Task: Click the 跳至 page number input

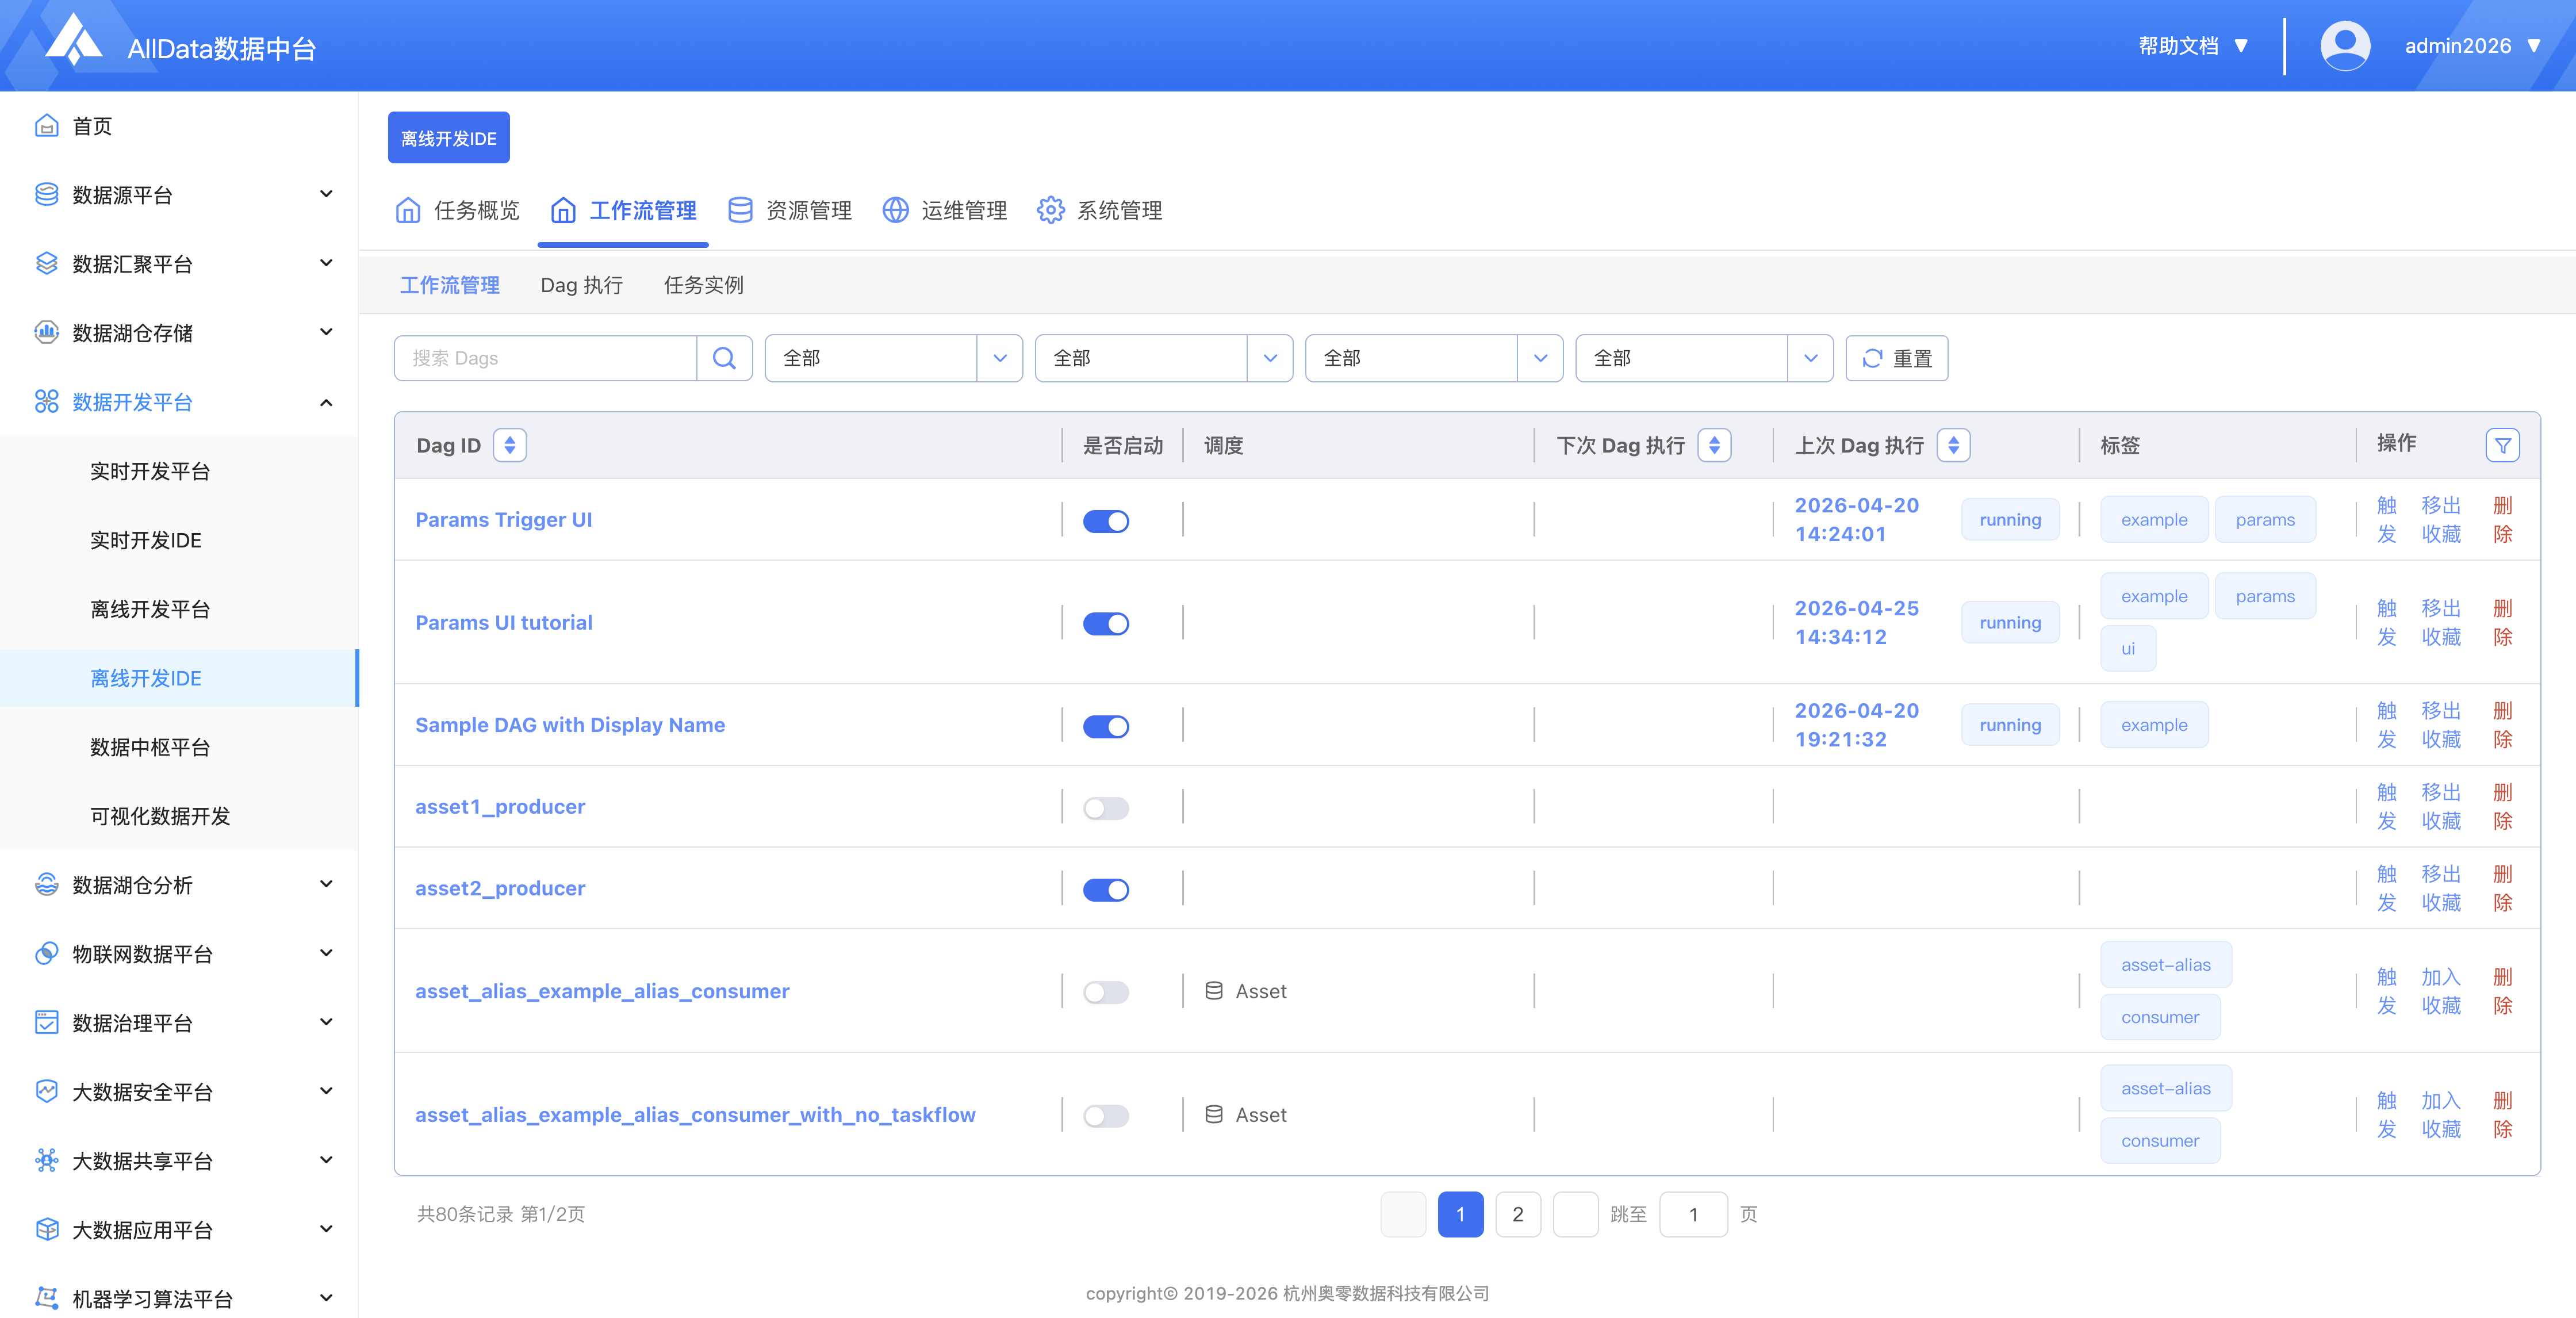Action: point(1692,1214)
